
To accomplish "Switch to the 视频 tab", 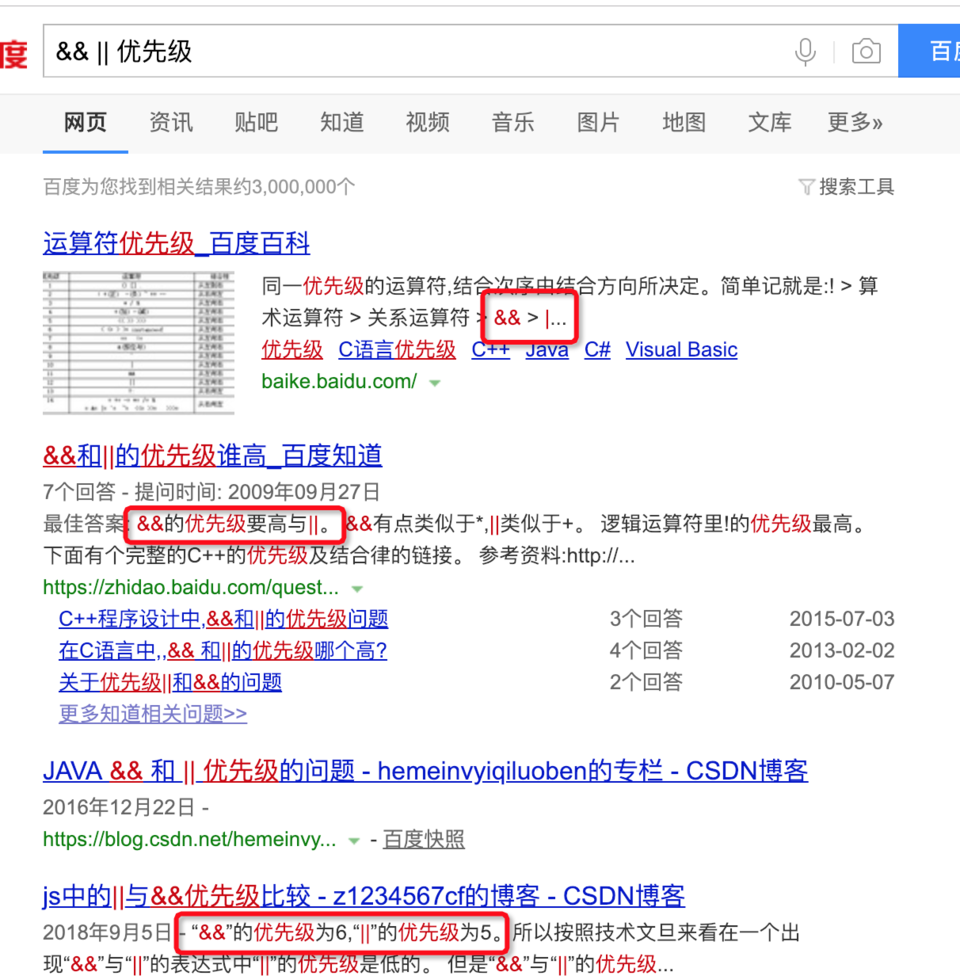I will 427,123.
